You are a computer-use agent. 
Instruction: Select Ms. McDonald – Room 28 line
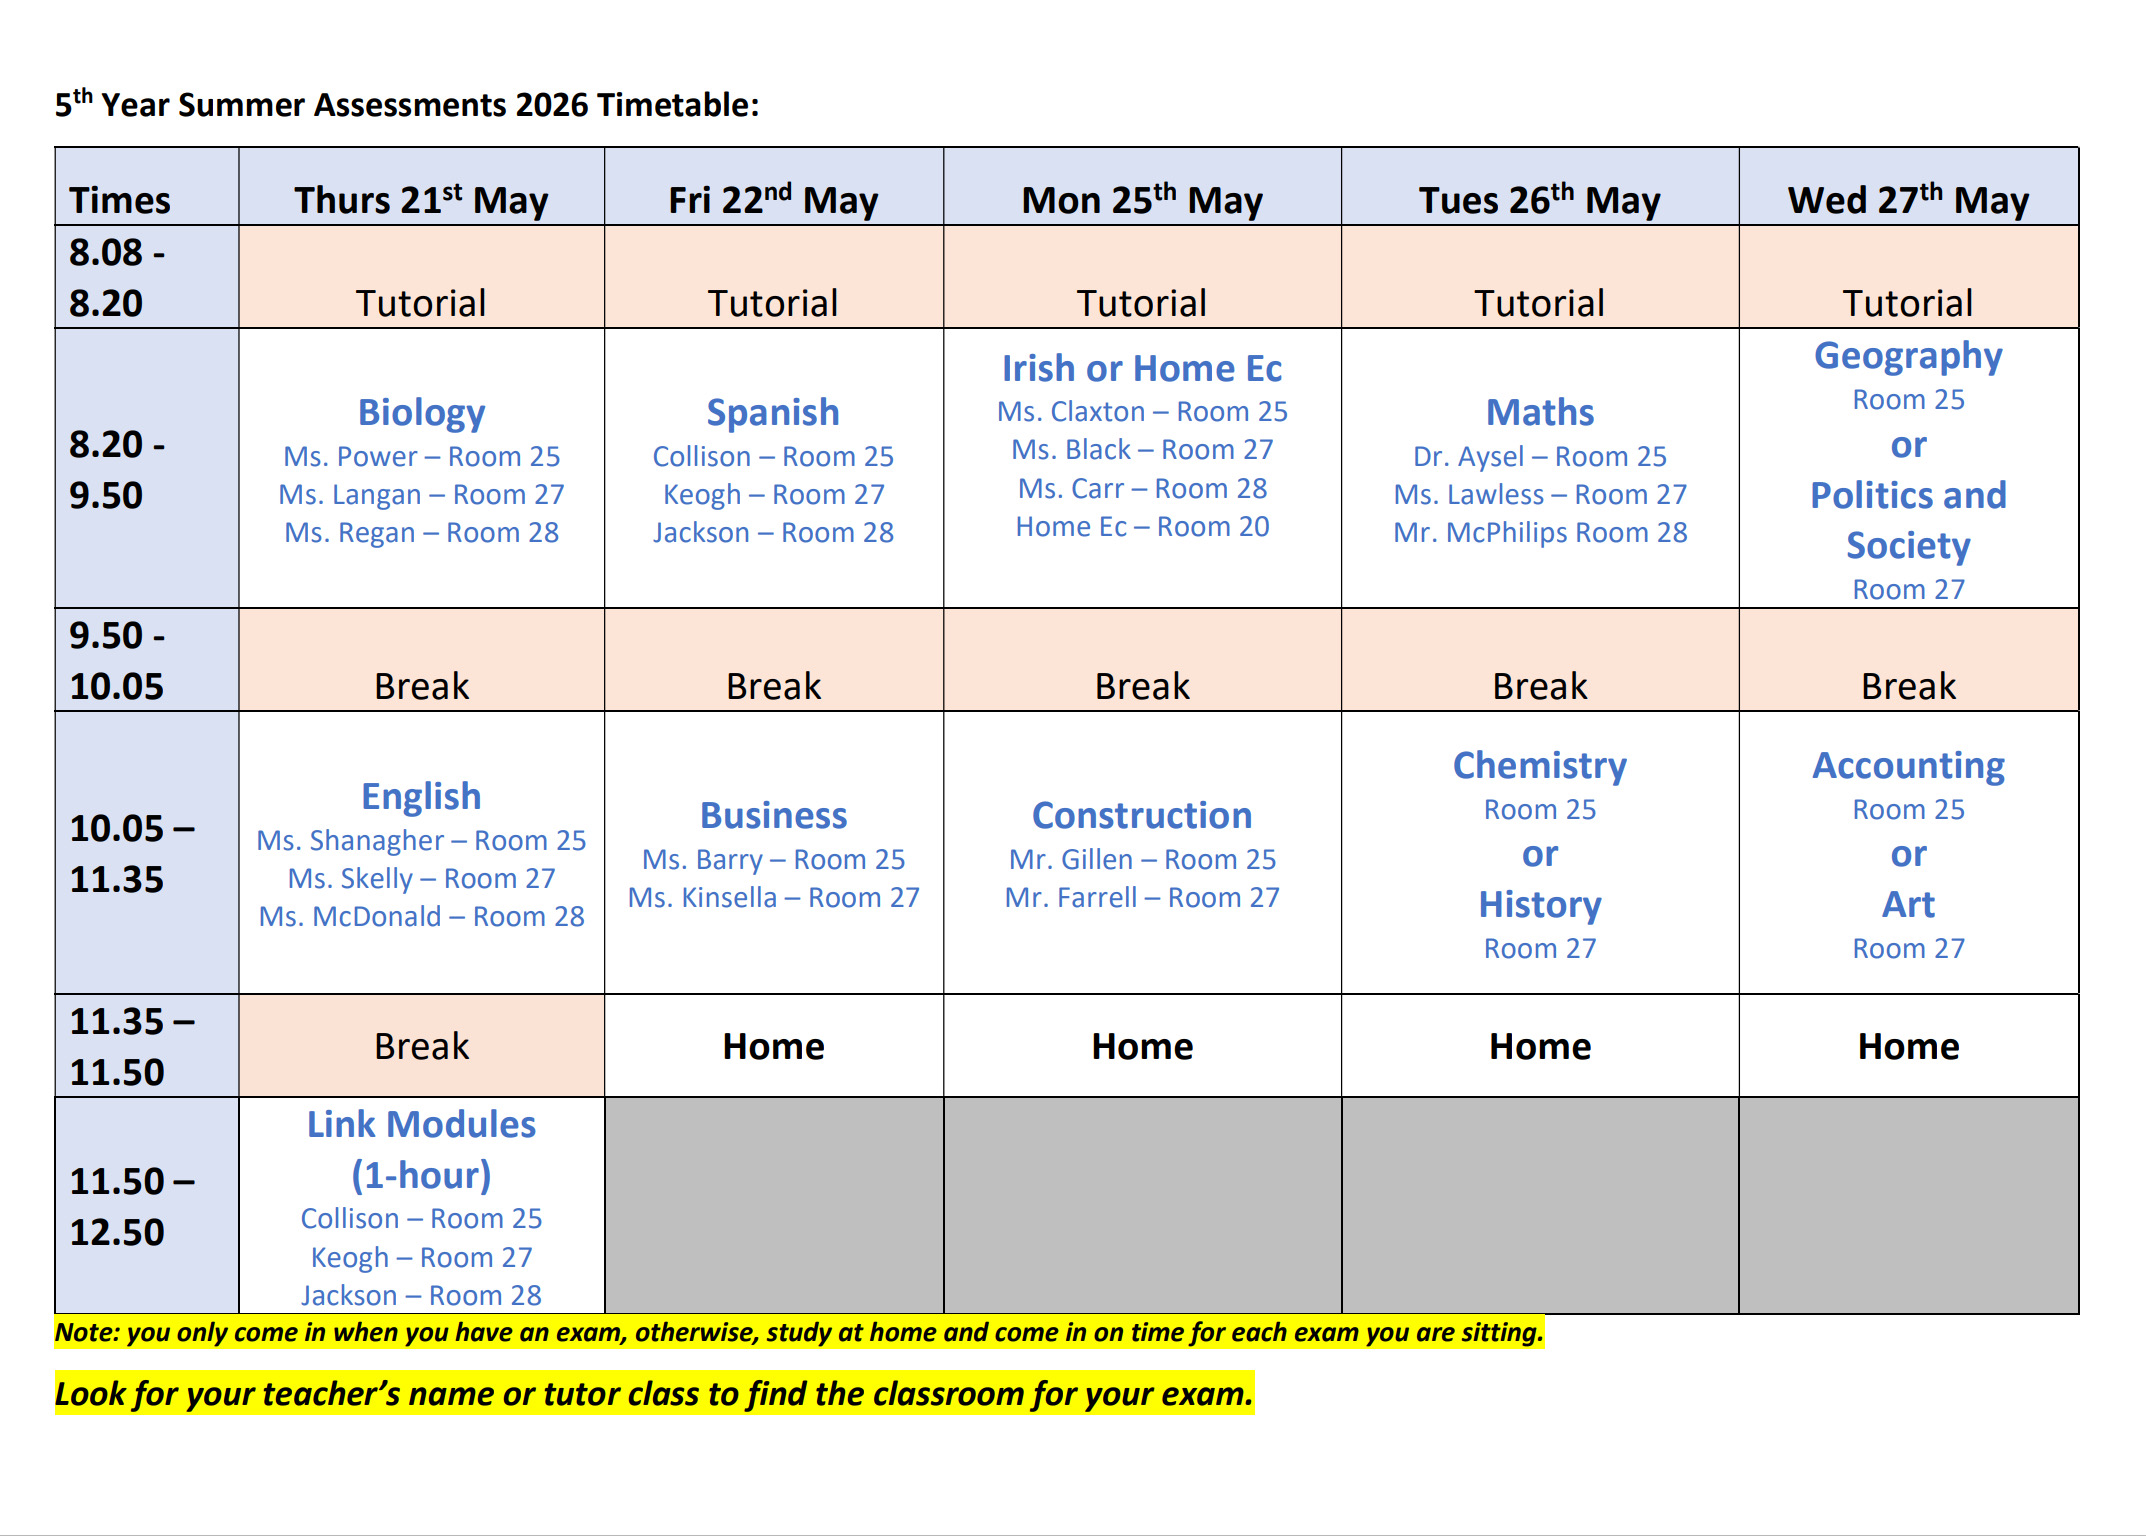[421, 916]
